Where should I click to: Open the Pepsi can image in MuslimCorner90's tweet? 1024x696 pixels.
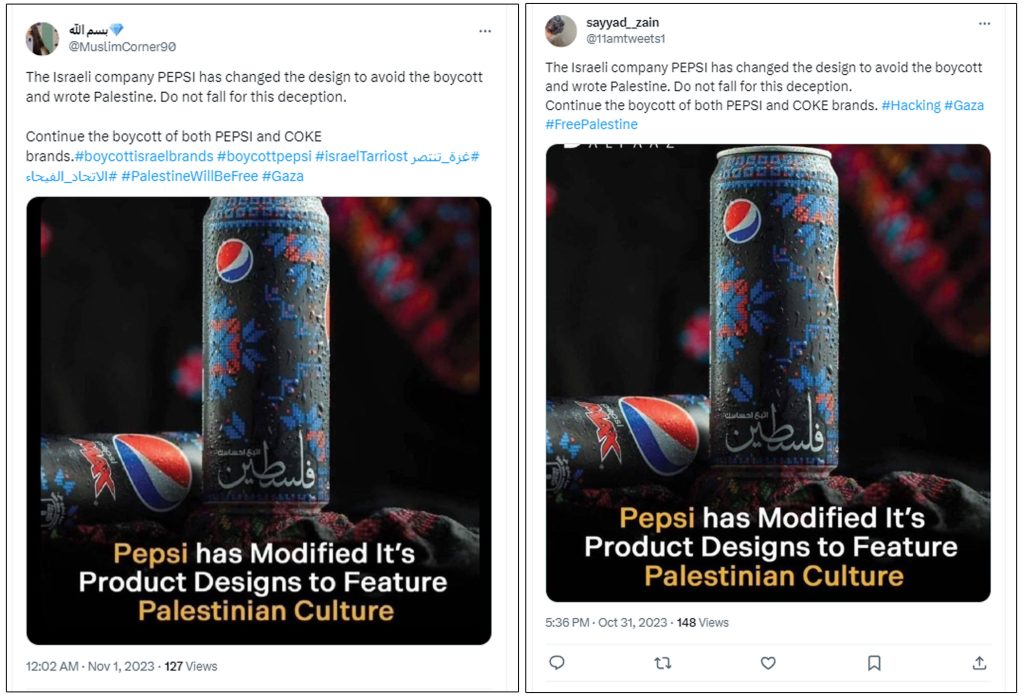[x=259, y=420]
